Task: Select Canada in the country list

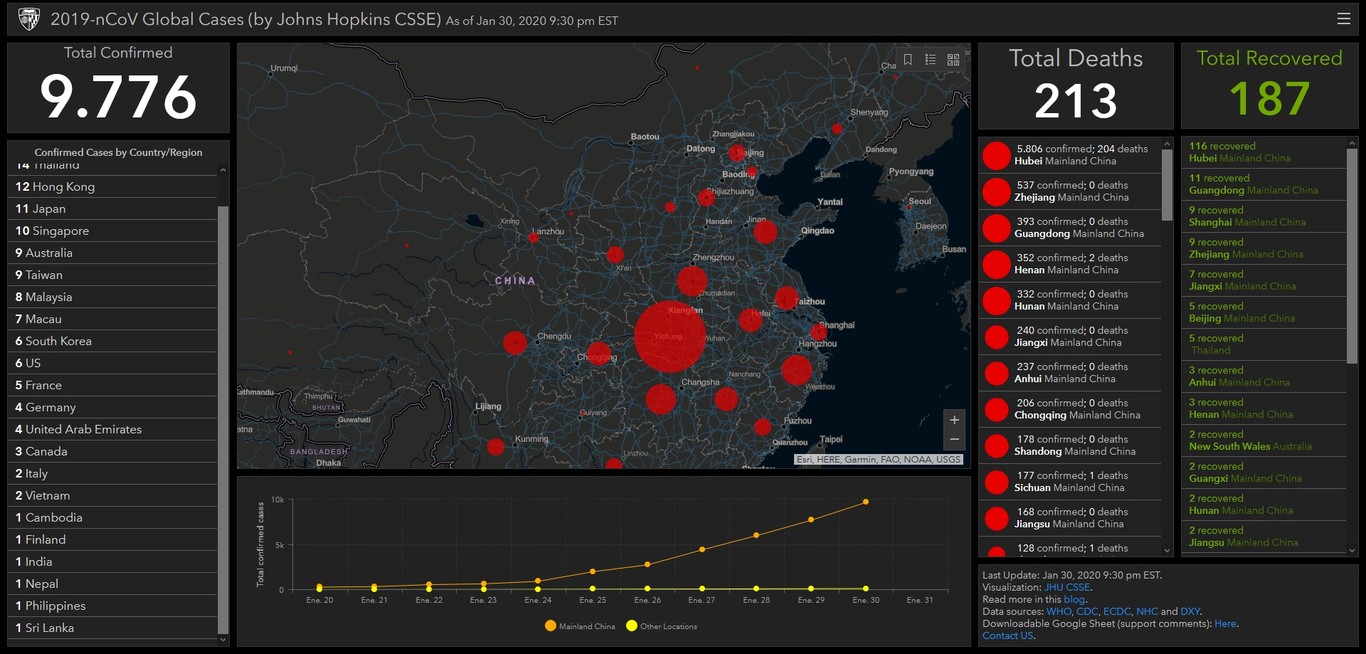Action: [112, 451]
